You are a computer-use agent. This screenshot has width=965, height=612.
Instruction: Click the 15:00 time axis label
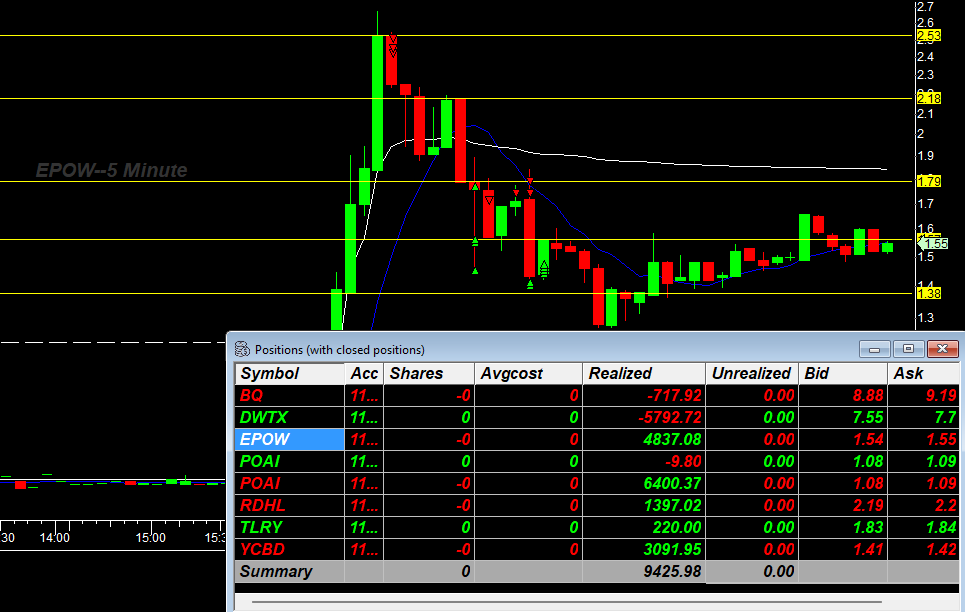coord(150,538)
